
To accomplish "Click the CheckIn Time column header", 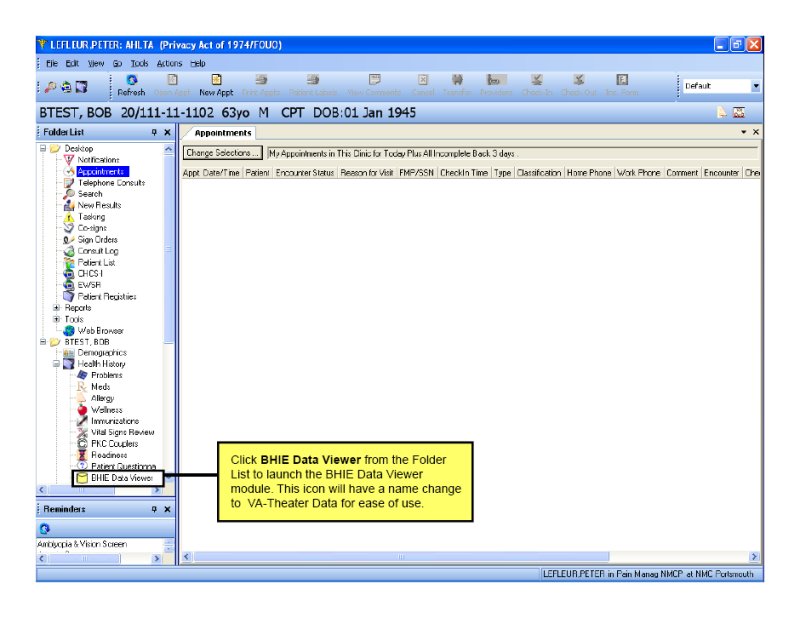I will pyautogui.click(x=464, y=173).
